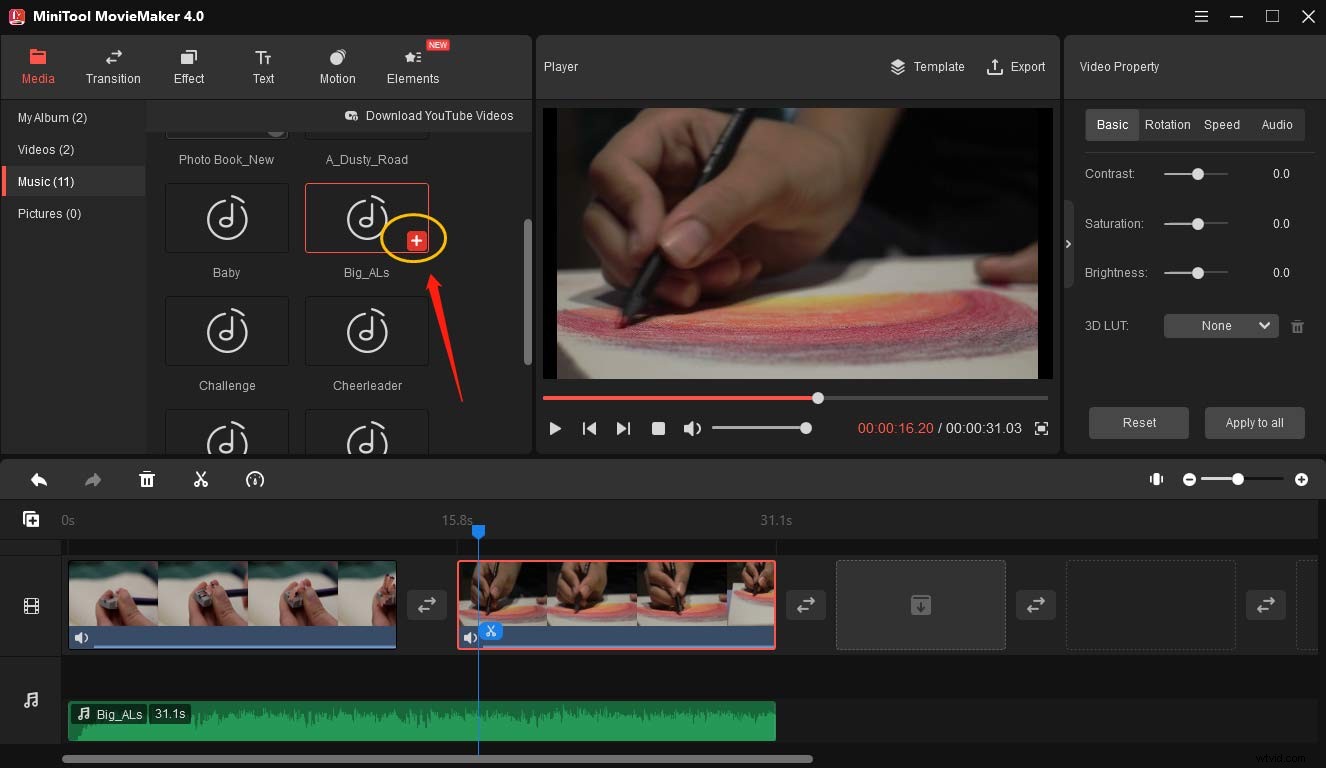Screen dimensions: 1326x768
Task: Click the Apply to all button
Action: [x=1254, y=423]
